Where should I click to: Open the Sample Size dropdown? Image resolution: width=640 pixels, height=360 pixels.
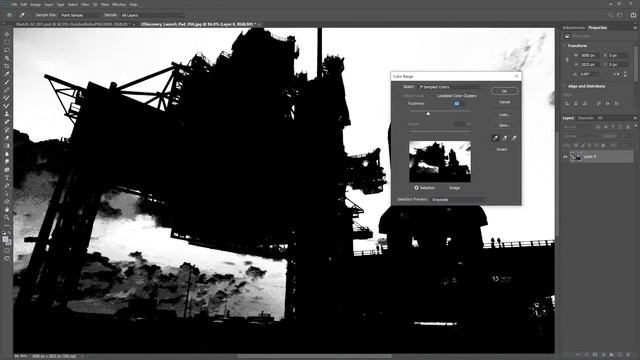pos(79,15)
